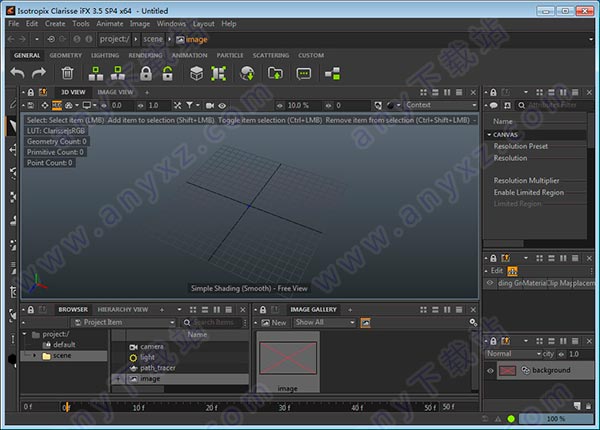Image resolution: width=600 pixels, height=430 pixels.
Task: Click the globe with download arrow icon
Action: [x=247, y=73]
